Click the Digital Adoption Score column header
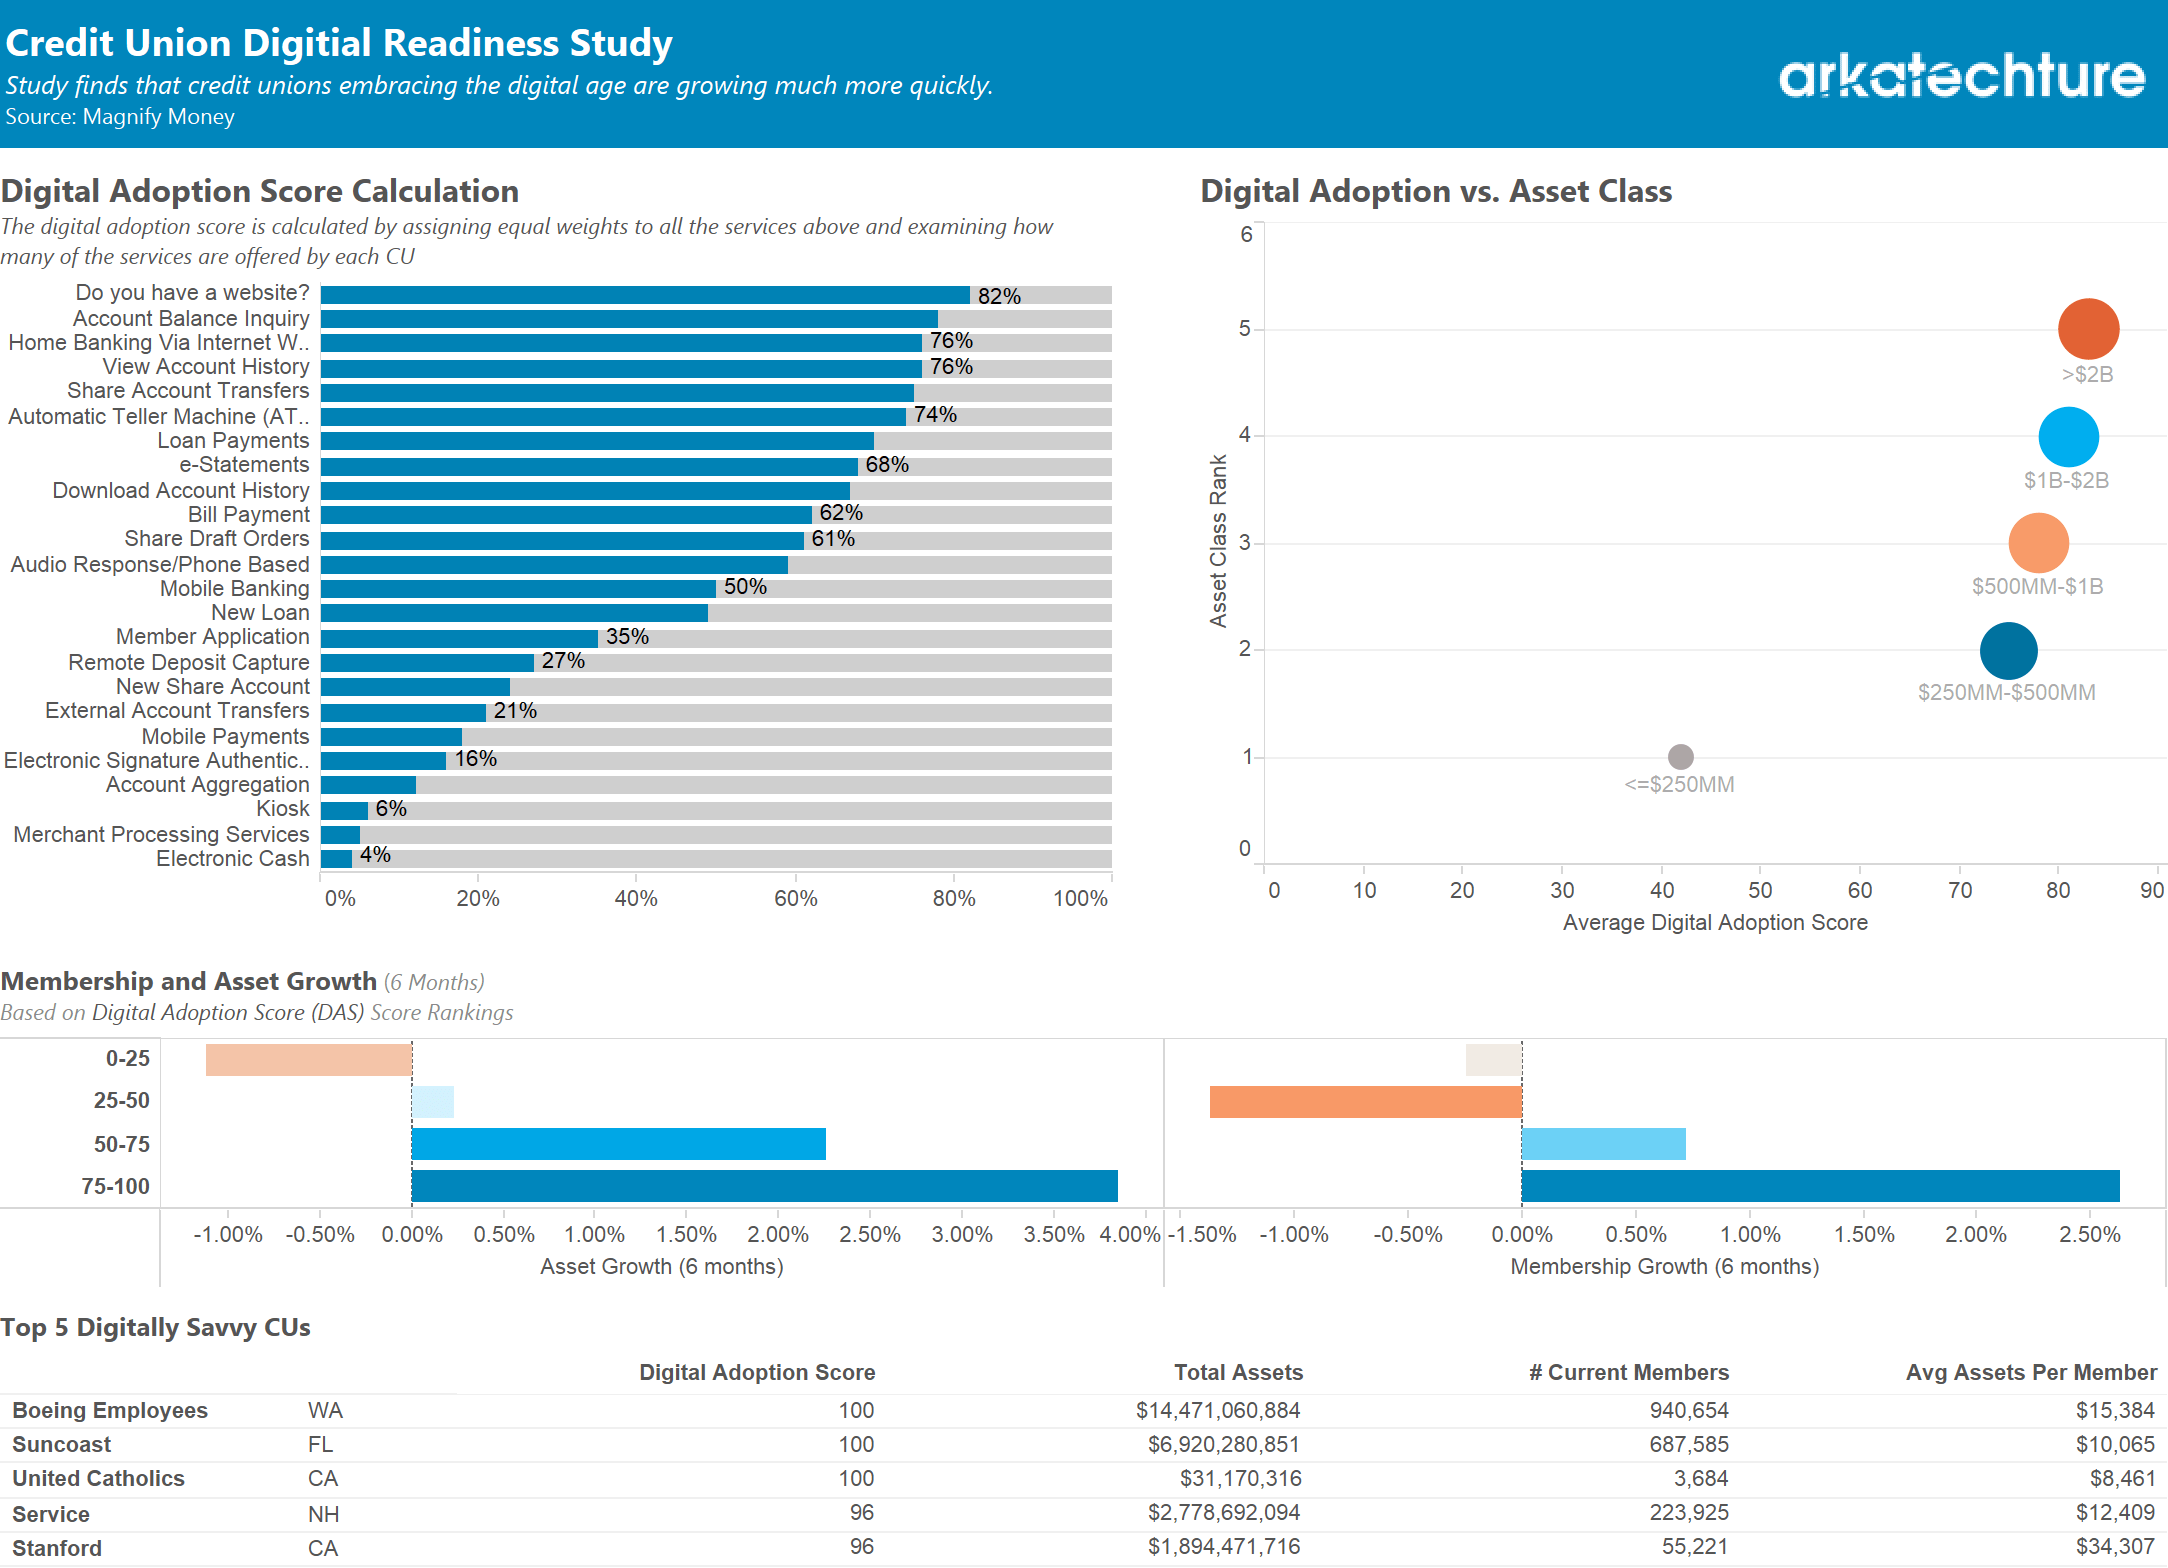The image size is (2168, 1568). point(757,1372)
